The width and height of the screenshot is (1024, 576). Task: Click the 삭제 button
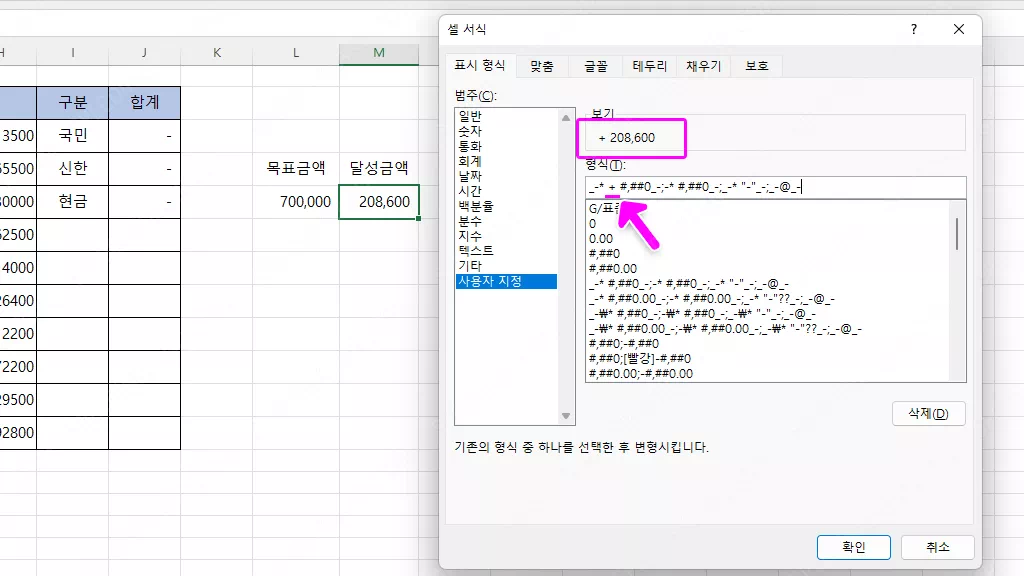pyautogui.click(x=928, y=413)
